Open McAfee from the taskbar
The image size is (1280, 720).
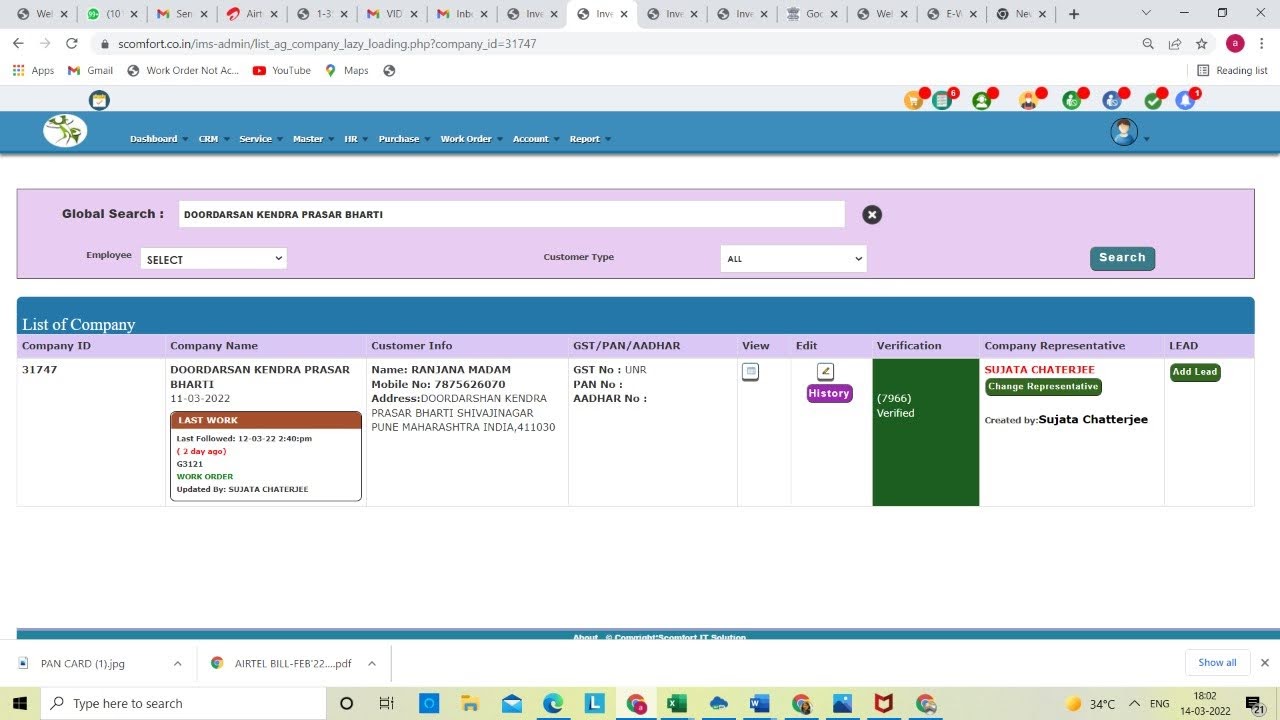point(883,704)
